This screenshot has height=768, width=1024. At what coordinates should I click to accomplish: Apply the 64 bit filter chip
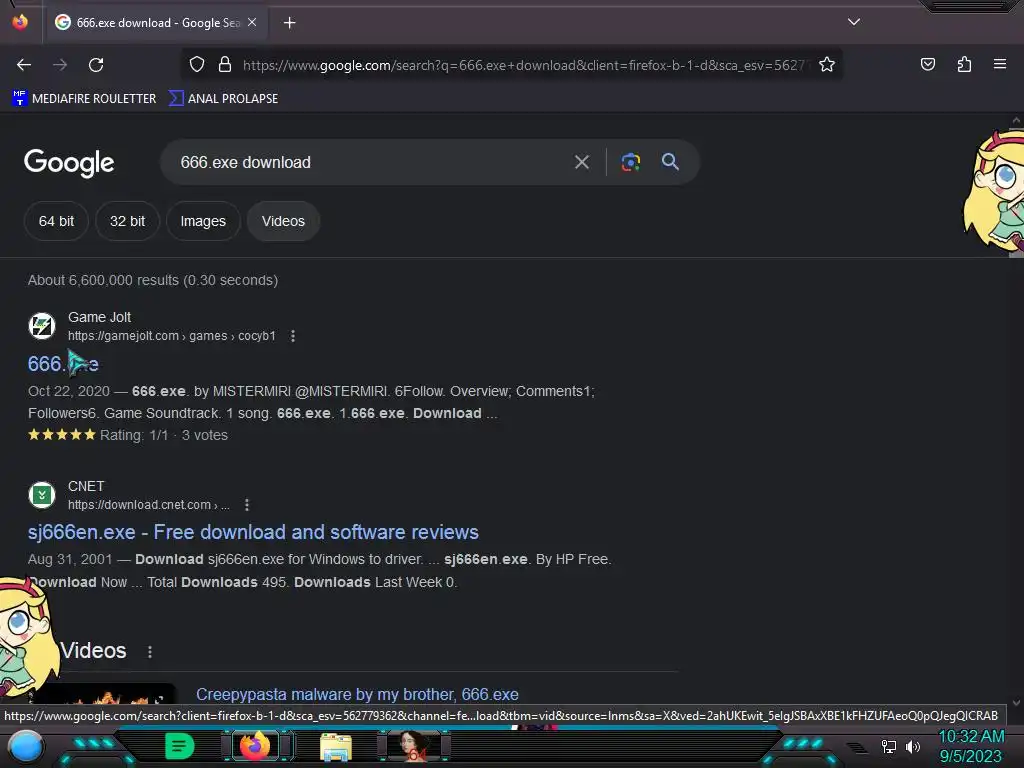pos(56,221)
